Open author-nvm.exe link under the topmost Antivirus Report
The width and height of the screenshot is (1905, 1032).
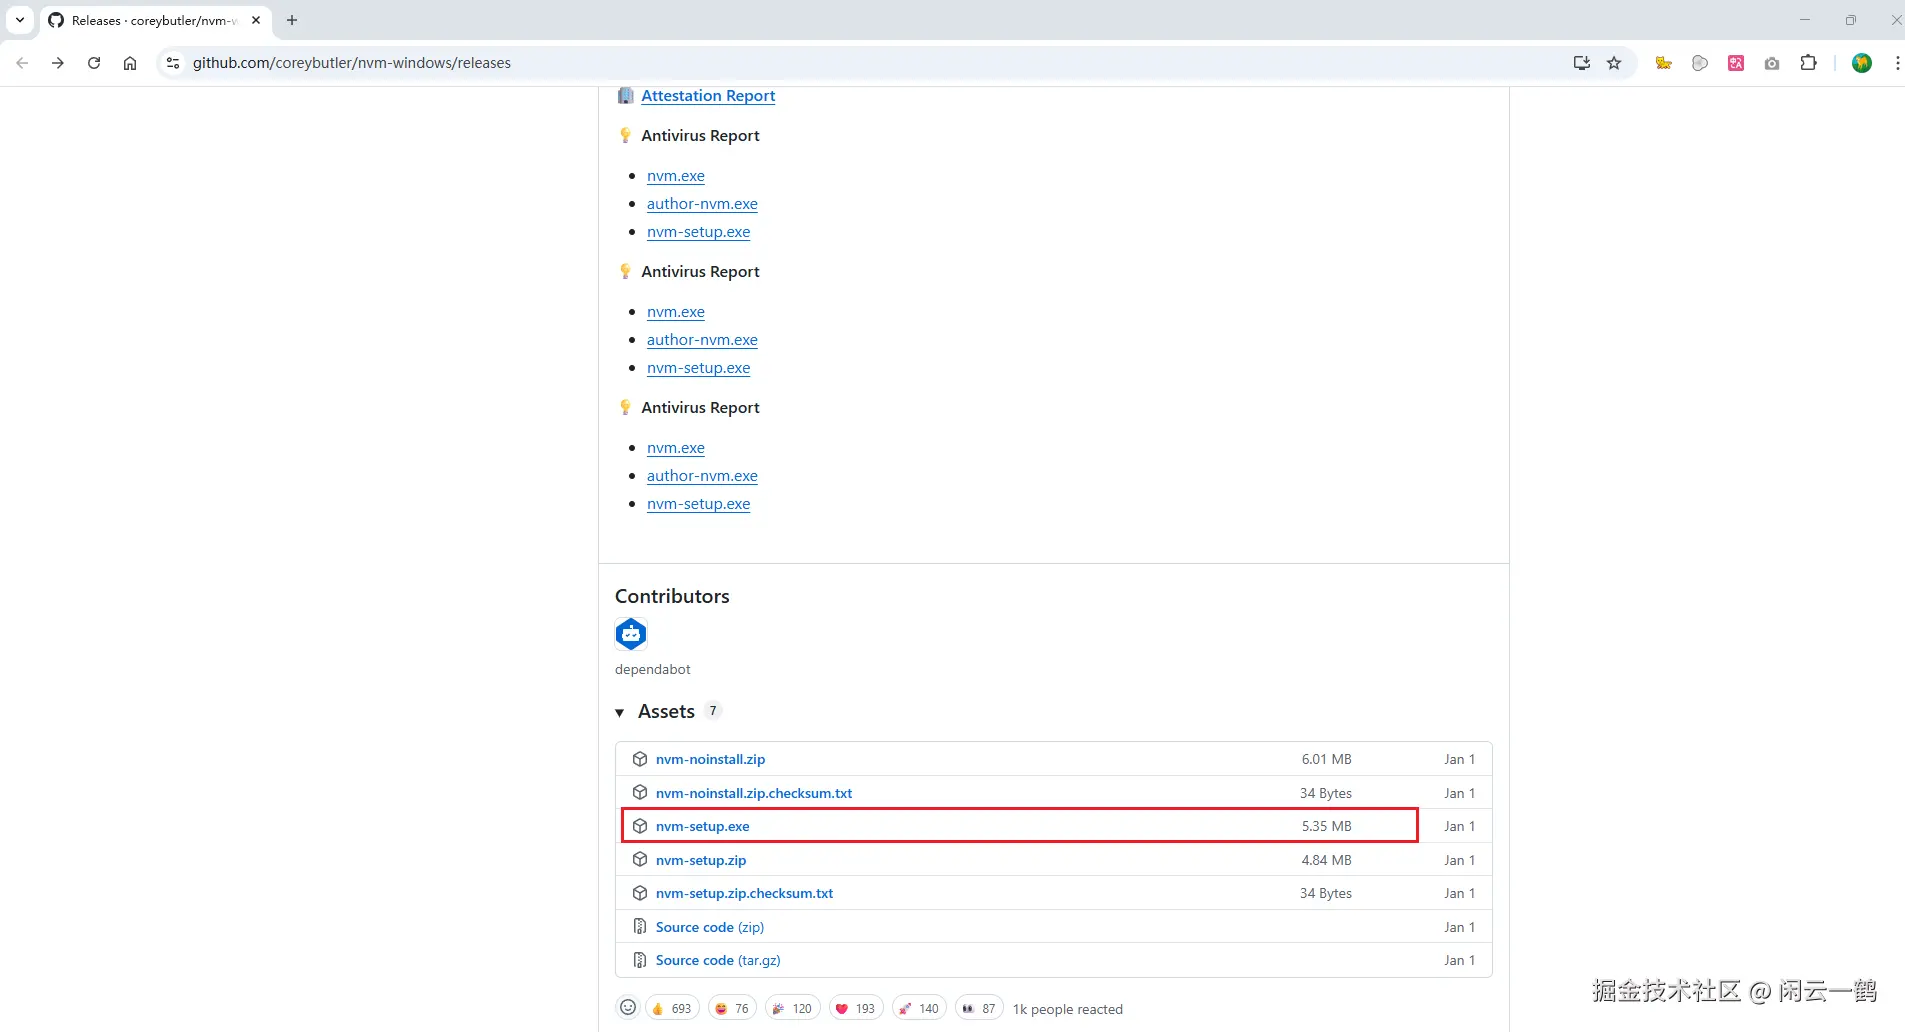click(x=702, y=204)
